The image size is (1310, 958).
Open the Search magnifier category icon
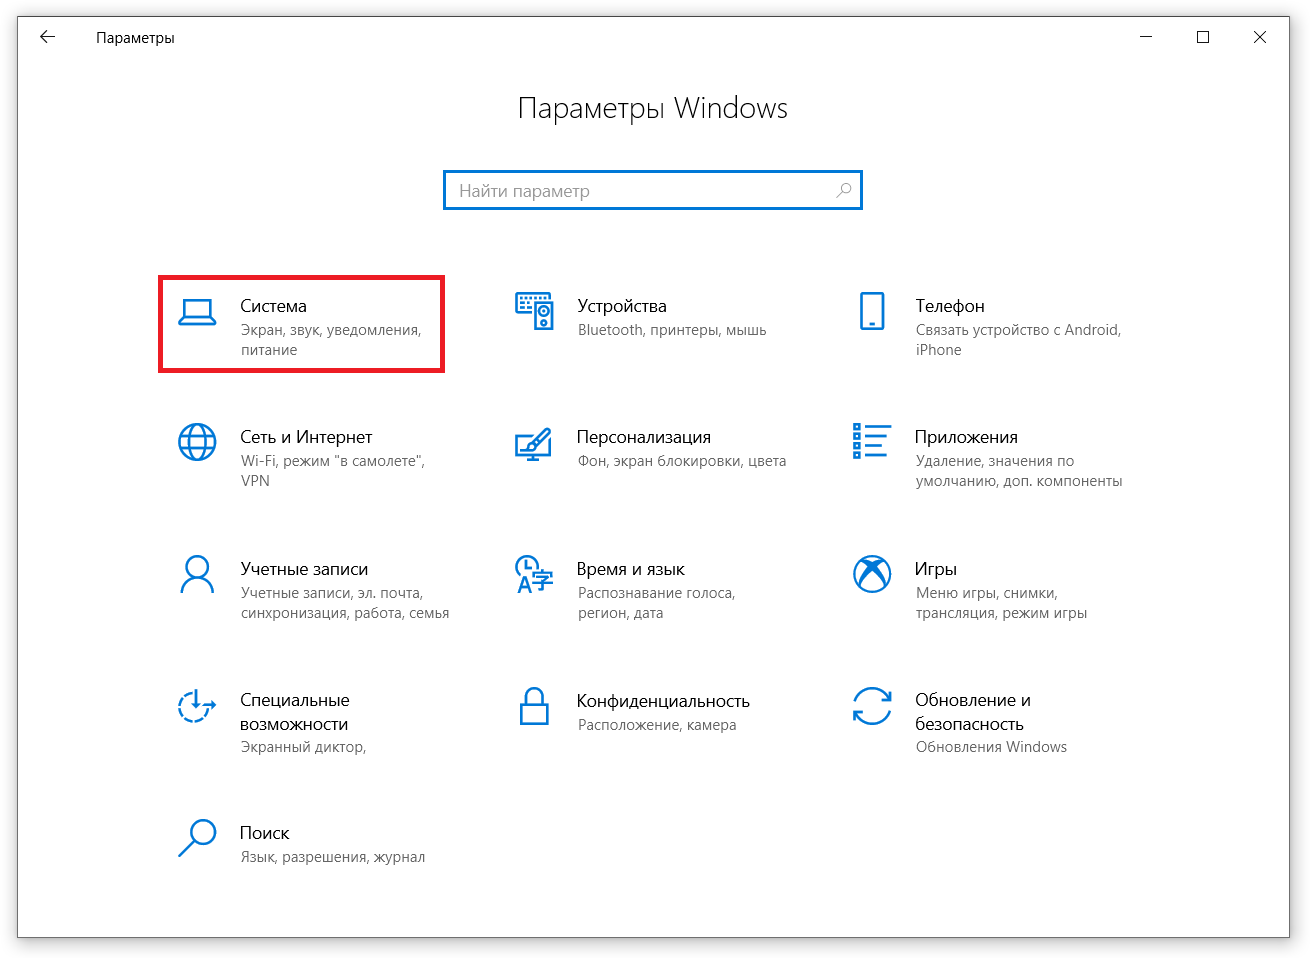pyautogui.click(x=197, y=838)
